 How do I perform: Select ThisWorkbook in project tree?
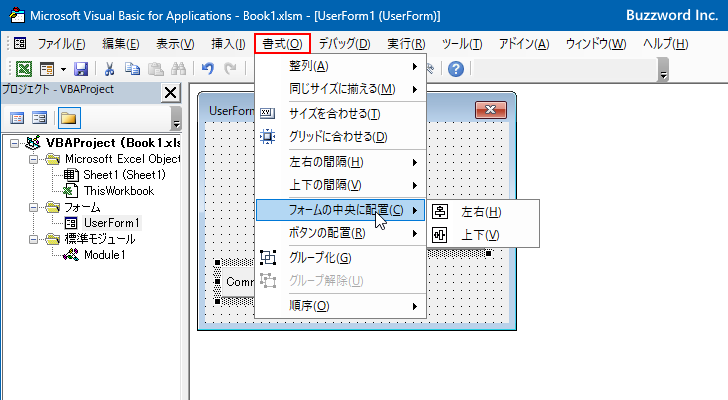(x=118, y=191)
